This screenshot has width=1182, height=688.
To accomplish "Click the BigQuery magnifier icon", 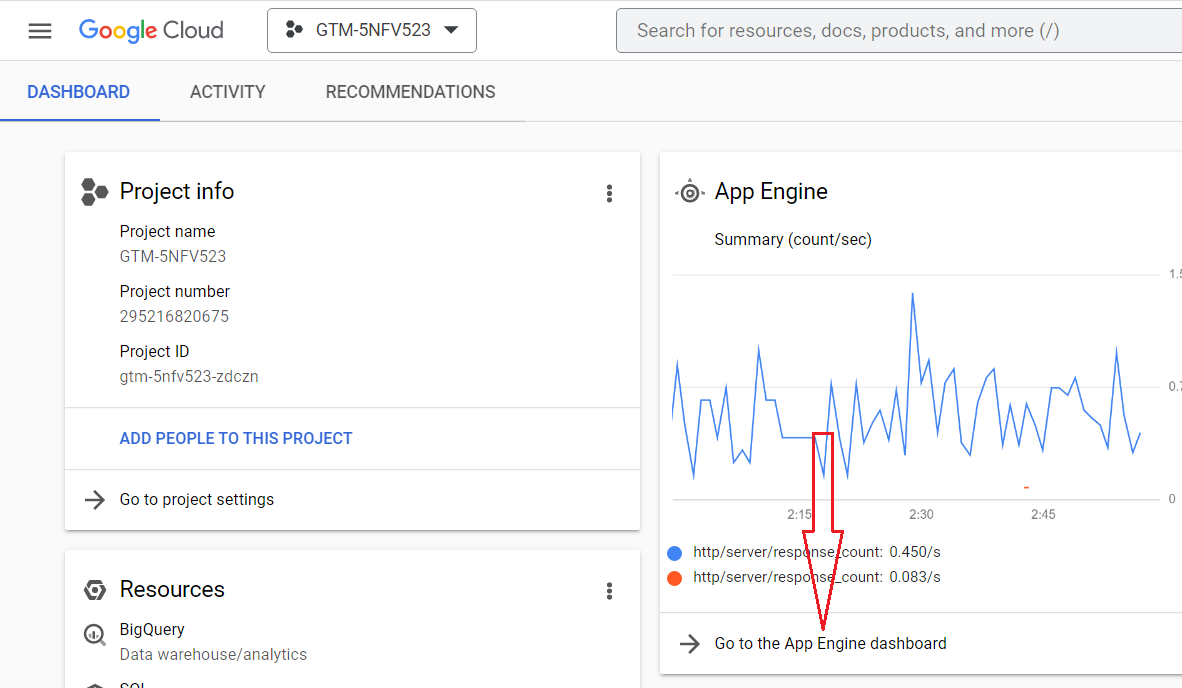I will pyautogui.click(x=95, y=634).
